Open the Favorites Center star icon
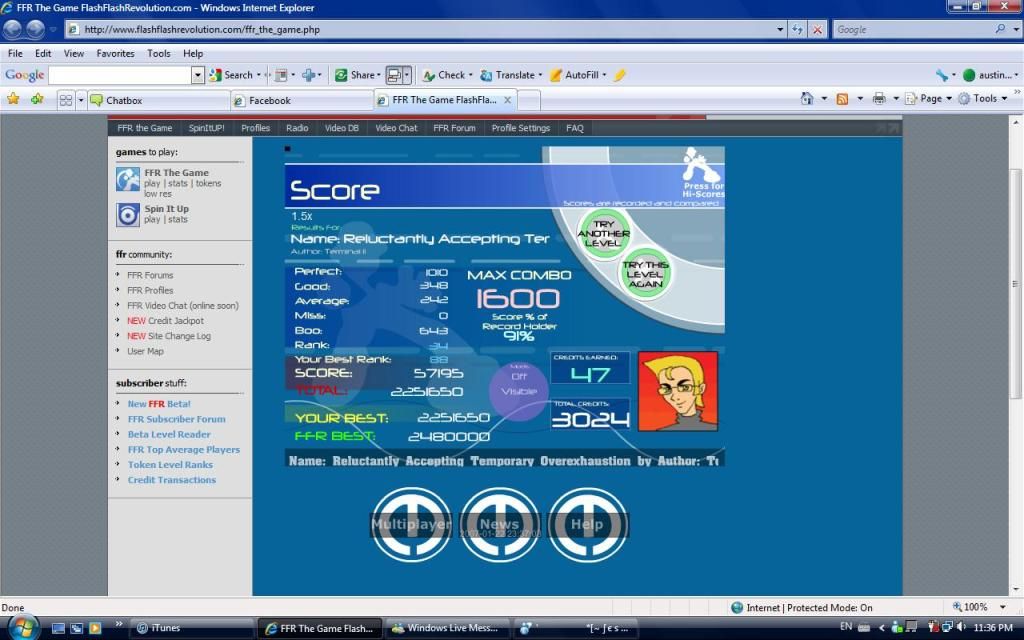 (x=14, y=99)
